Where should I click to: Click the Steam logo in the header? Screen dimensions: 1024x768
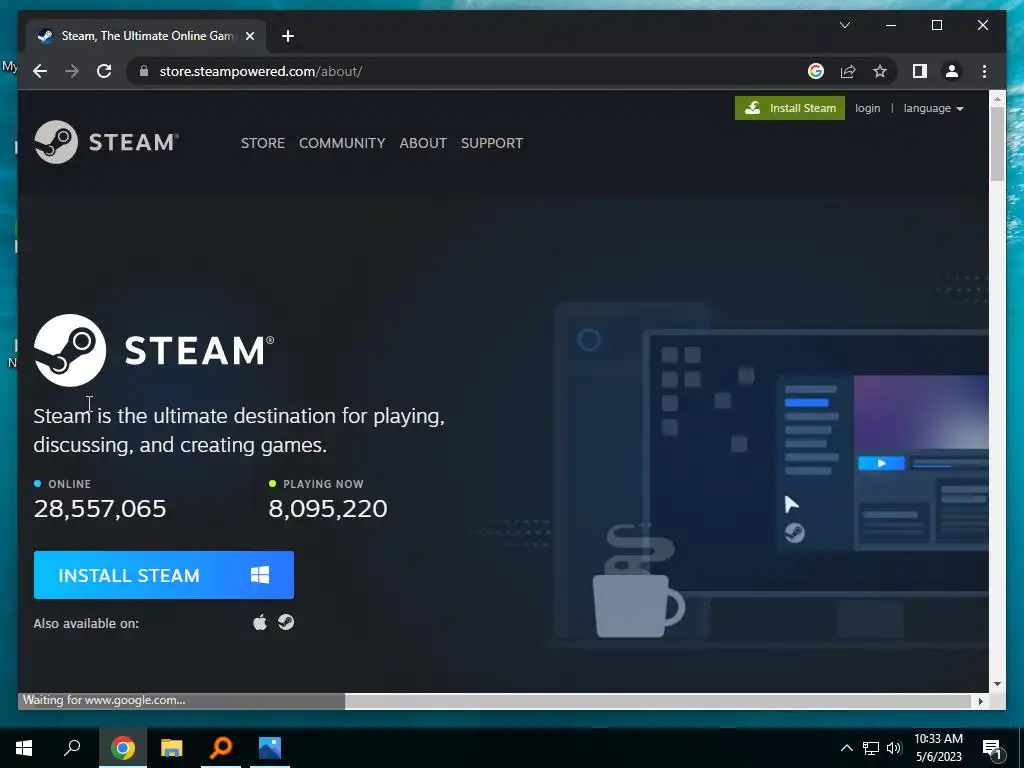tap(106, 142)
